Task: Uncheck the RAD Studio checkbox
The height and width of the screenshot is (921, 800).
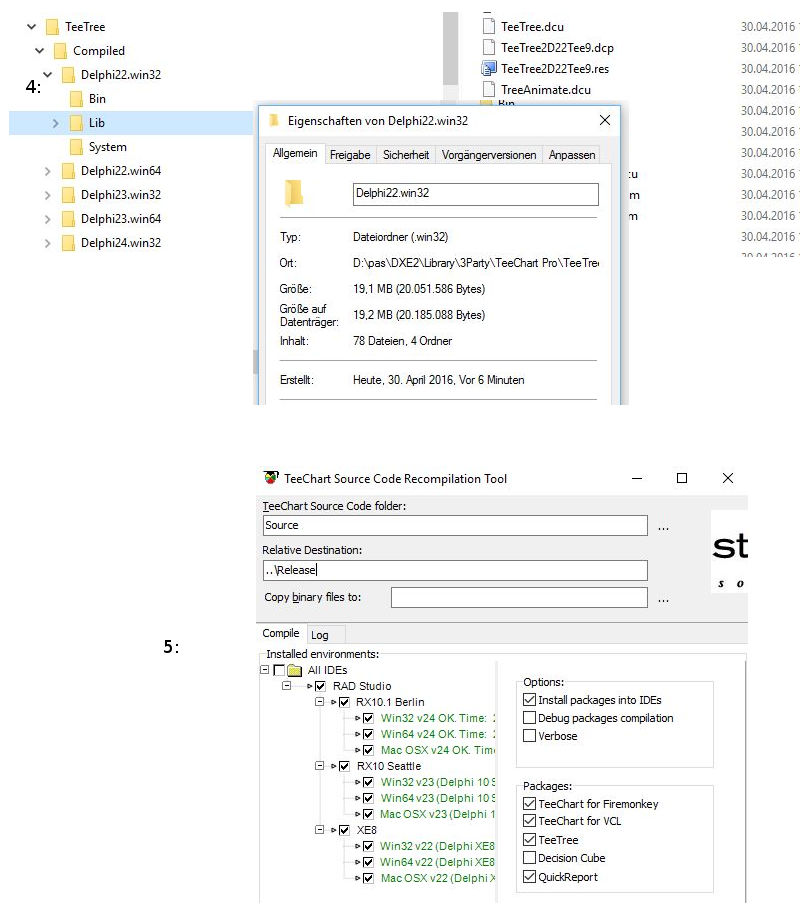Action: click(320, 686)
